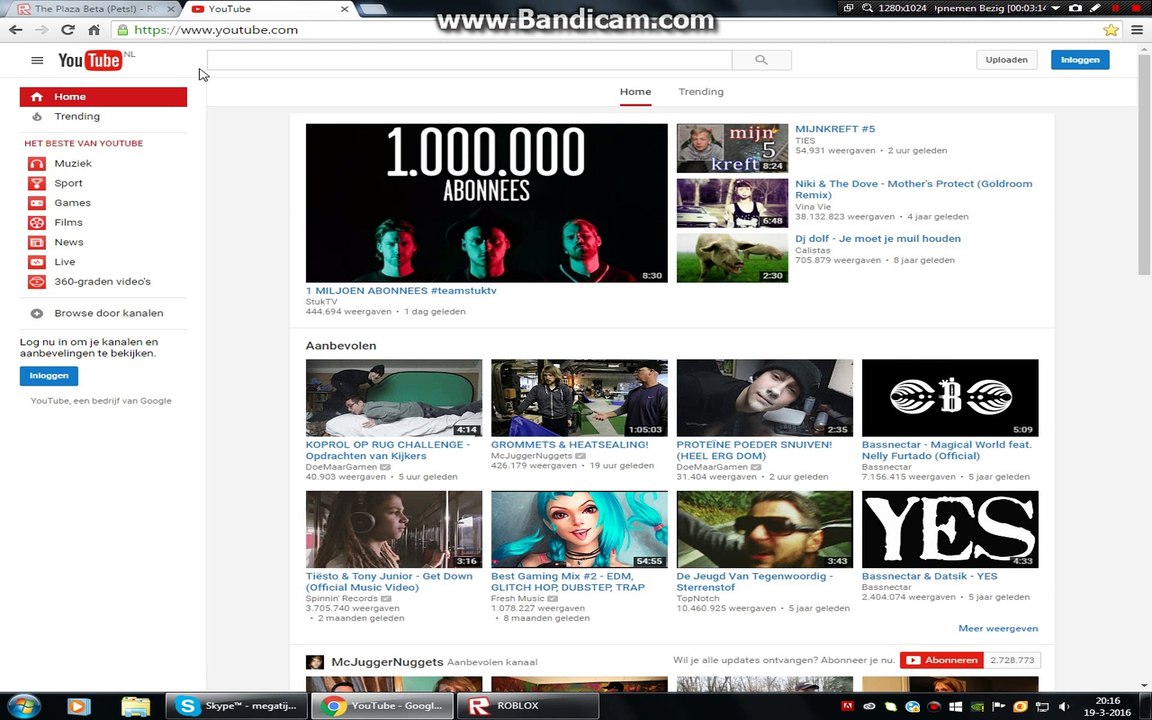Click the Bandicam camera screenshot icon
The image size is (1152, 720).
point(1076,8)
